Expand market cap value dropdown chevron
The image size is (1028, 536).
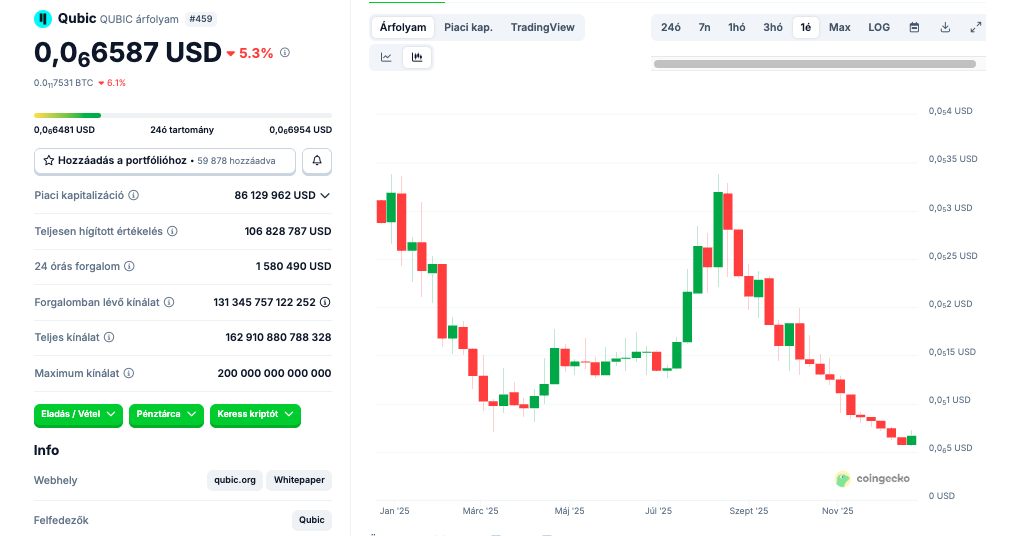pos(325,195)
